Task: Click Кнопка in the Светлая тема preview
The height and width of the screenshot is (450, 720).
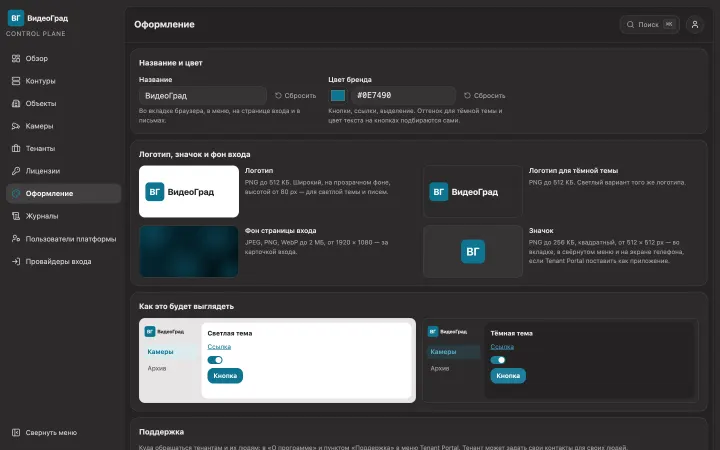Action: (225, 376)
